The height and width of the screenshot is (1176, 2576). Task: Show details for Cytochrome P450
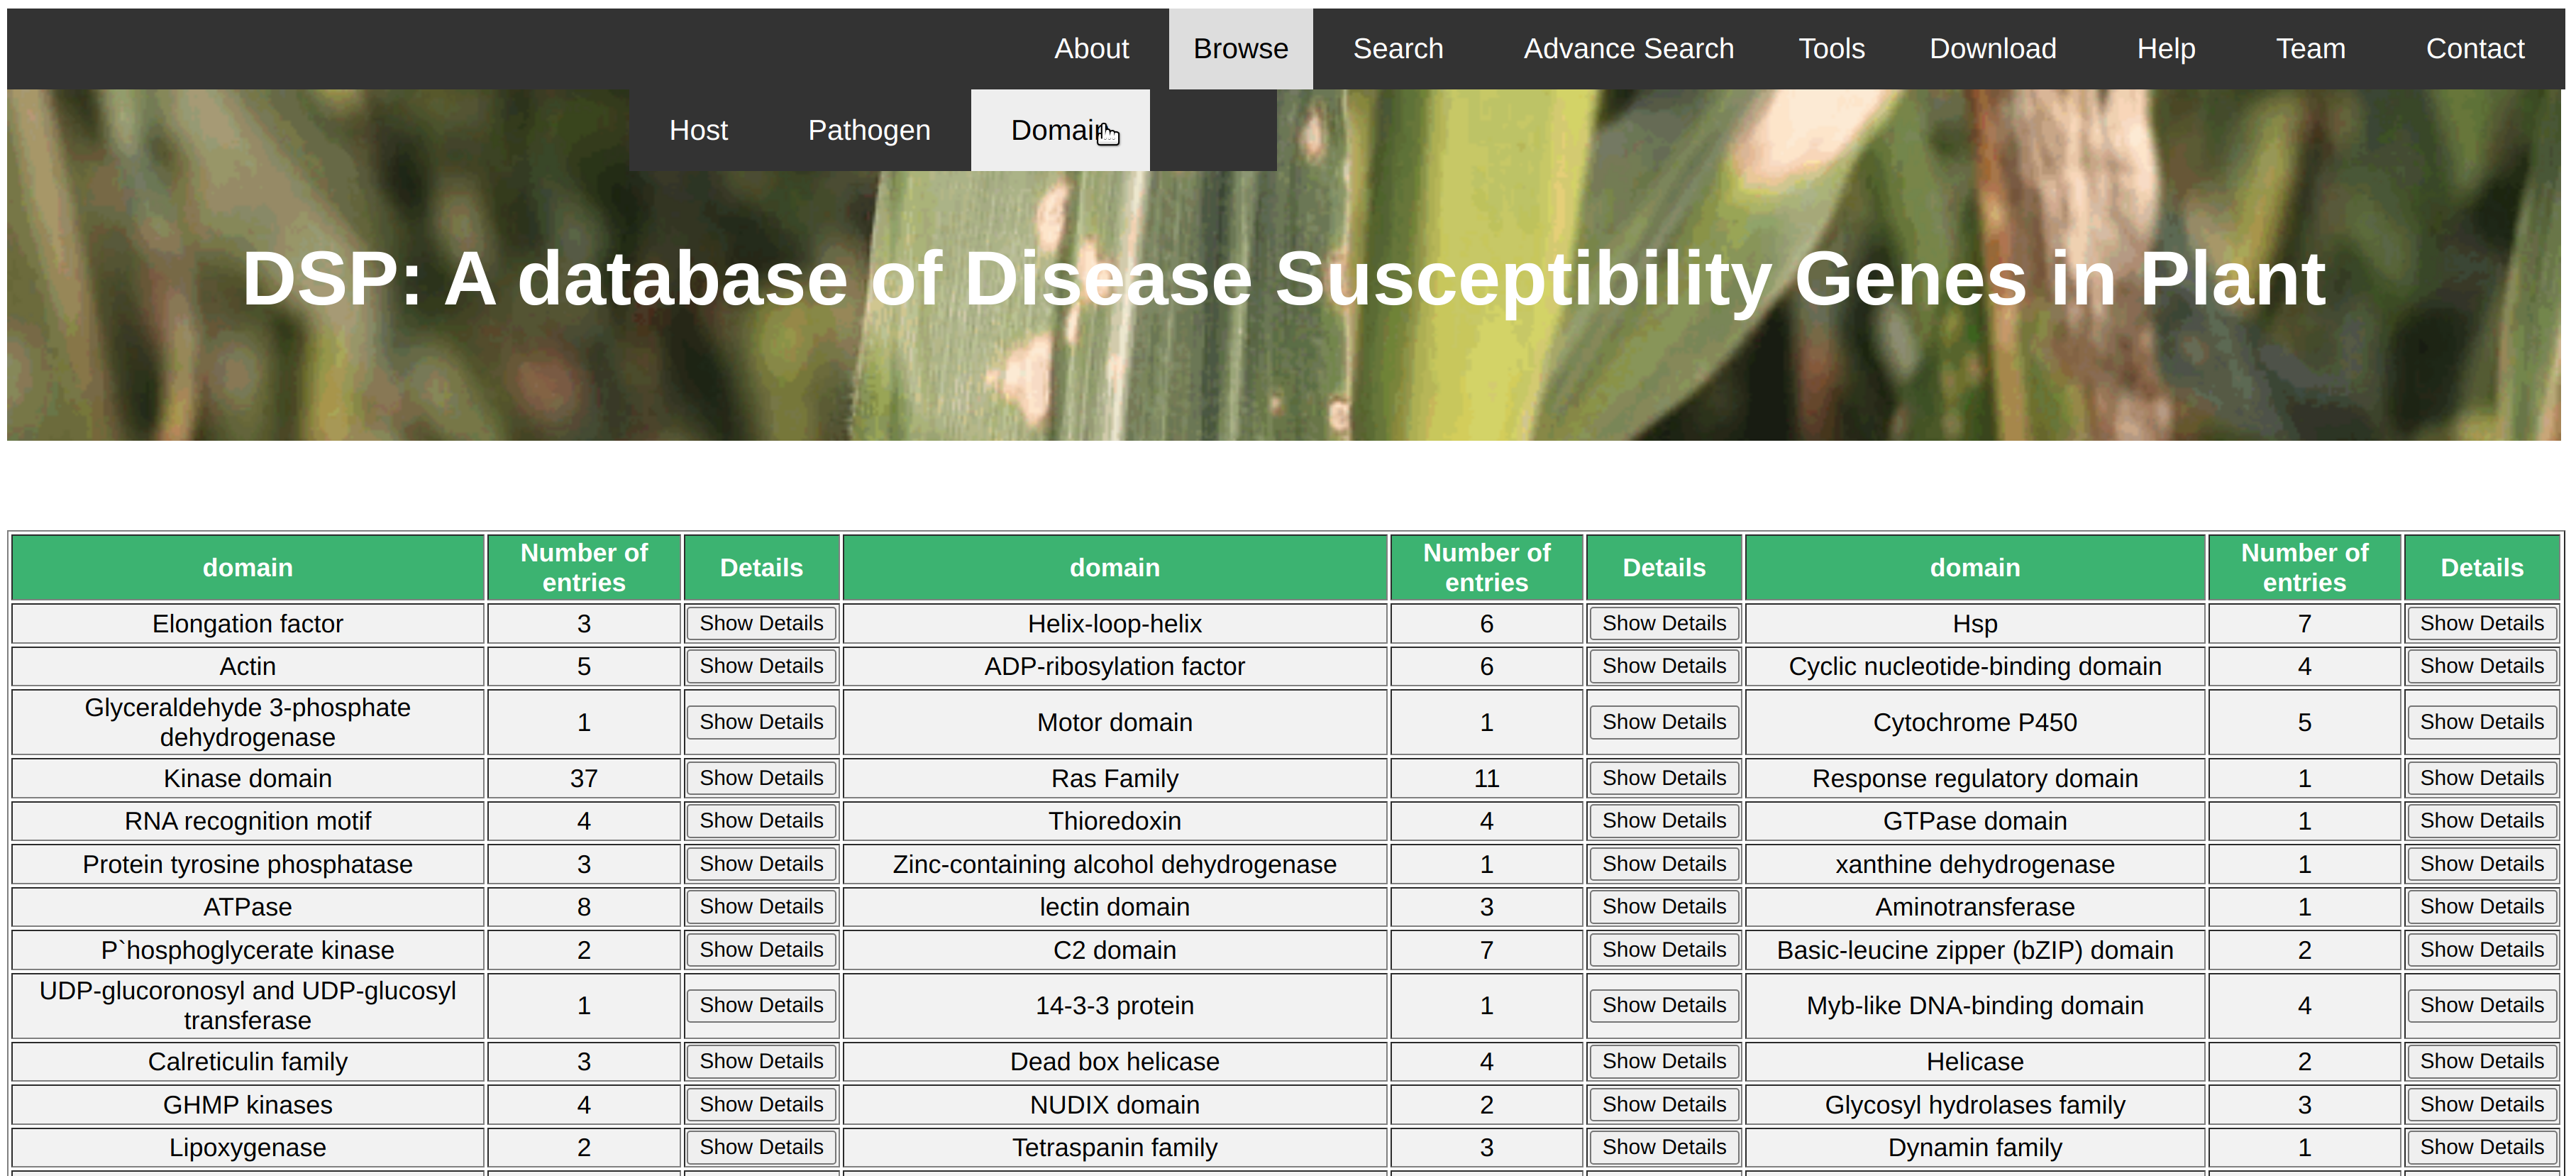click(x=2482, y=722)
